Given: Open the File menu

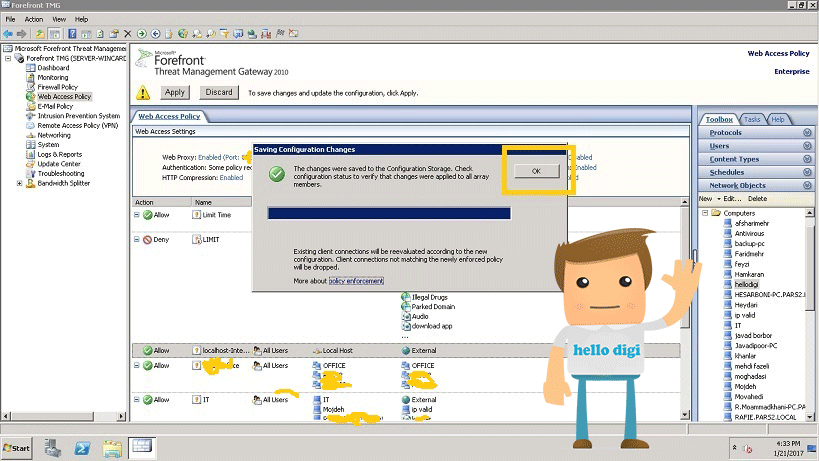Looking at the screenshot, I should 10,19.
